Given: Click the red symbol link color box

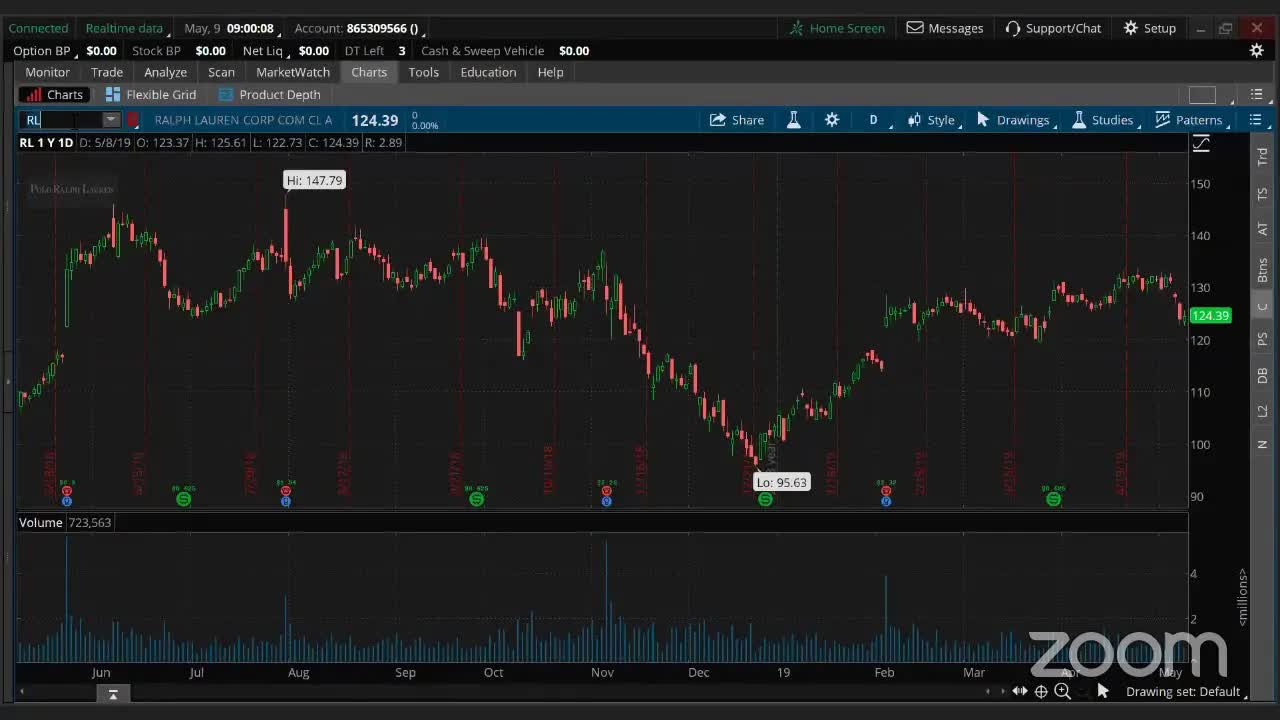Looking at the screenshot, I should (133, 120).
